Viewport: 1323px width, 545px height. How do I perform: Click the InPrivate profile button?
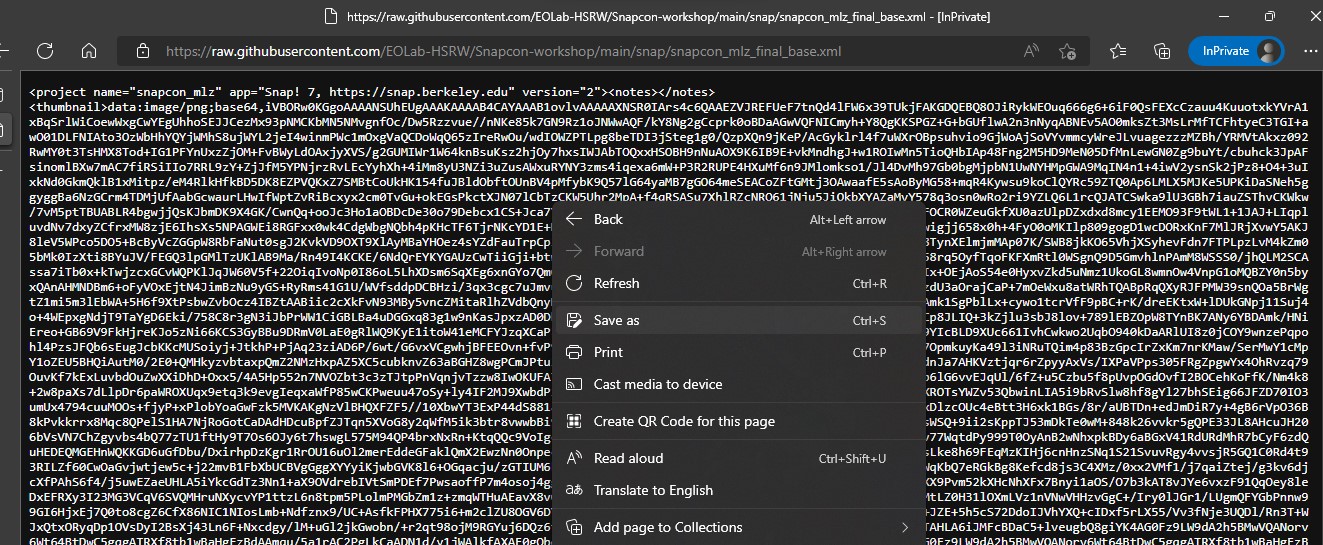click(x=1236, y=51)
